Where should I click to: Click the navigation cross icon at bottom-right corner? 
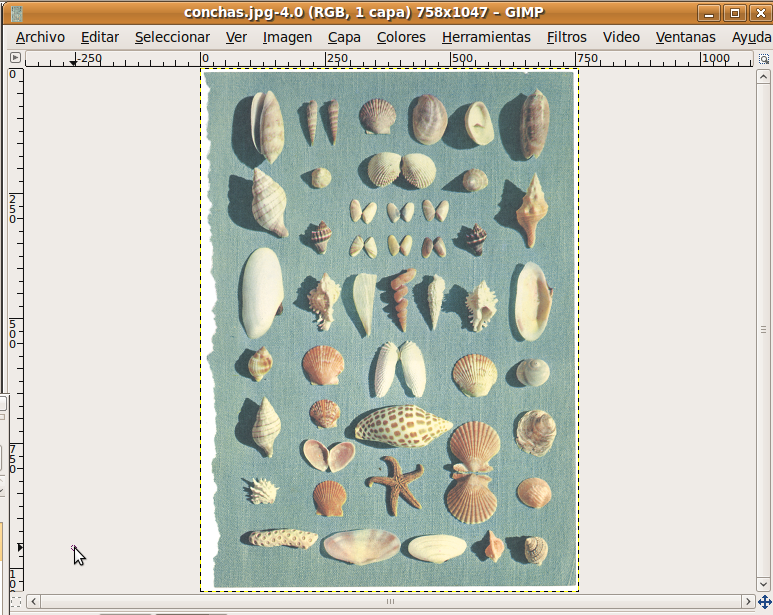(765, 601)
